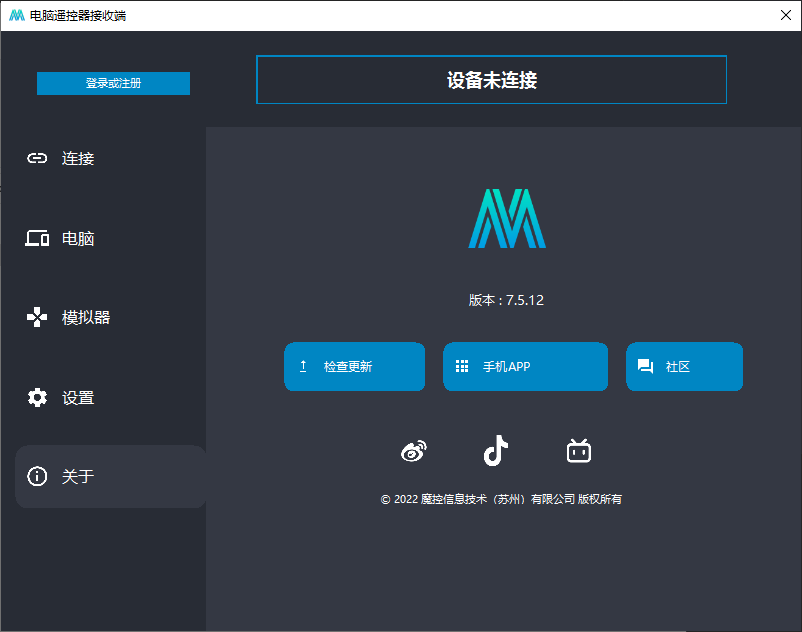Switch to the 电脑 sidebar tab
The image size is (802, 632).
pos(78,239)
